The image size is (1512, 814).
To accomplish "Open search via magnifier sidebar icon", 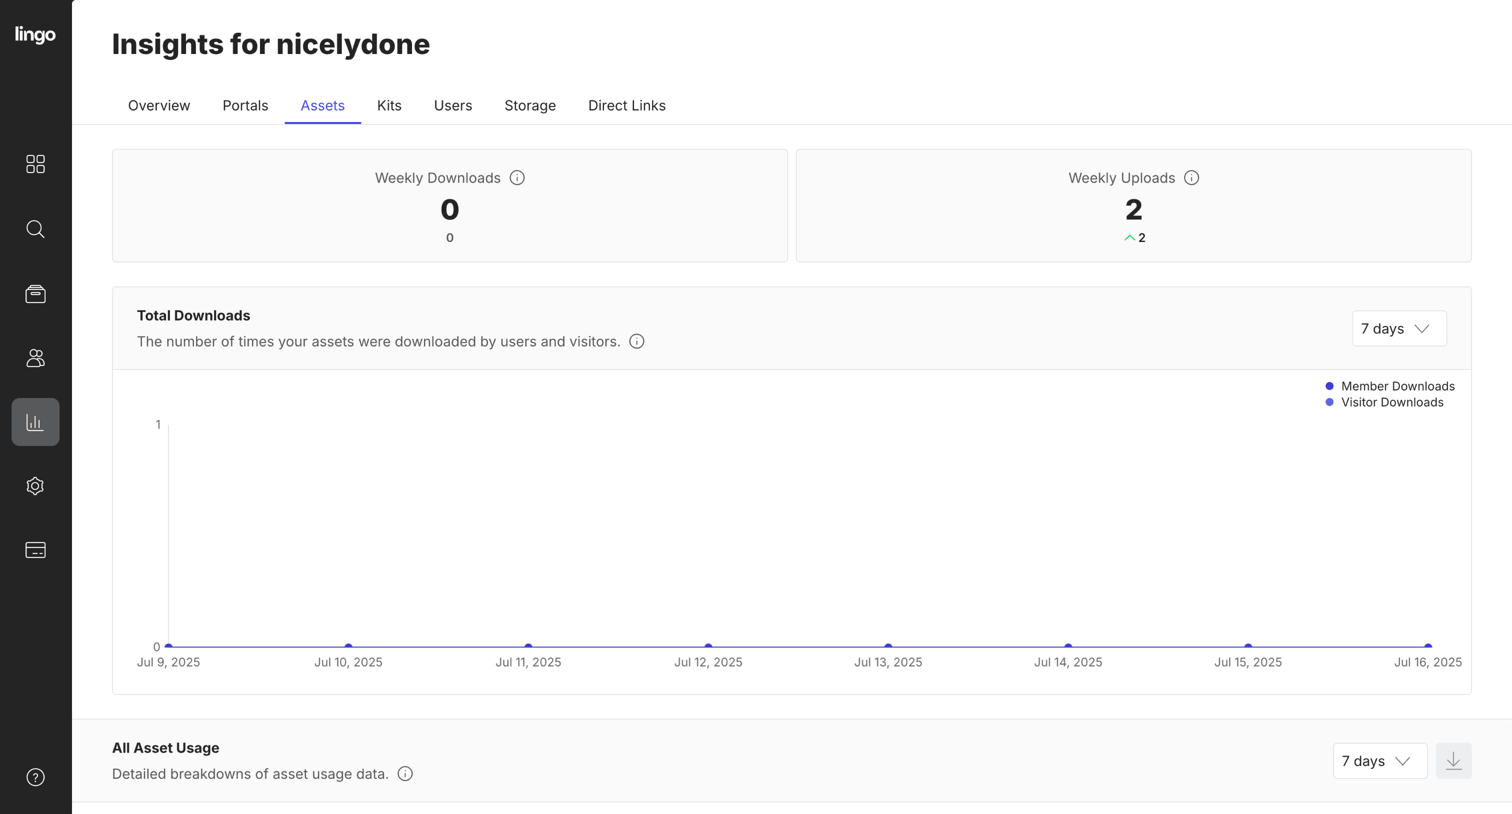I will (x=35, y=229).
